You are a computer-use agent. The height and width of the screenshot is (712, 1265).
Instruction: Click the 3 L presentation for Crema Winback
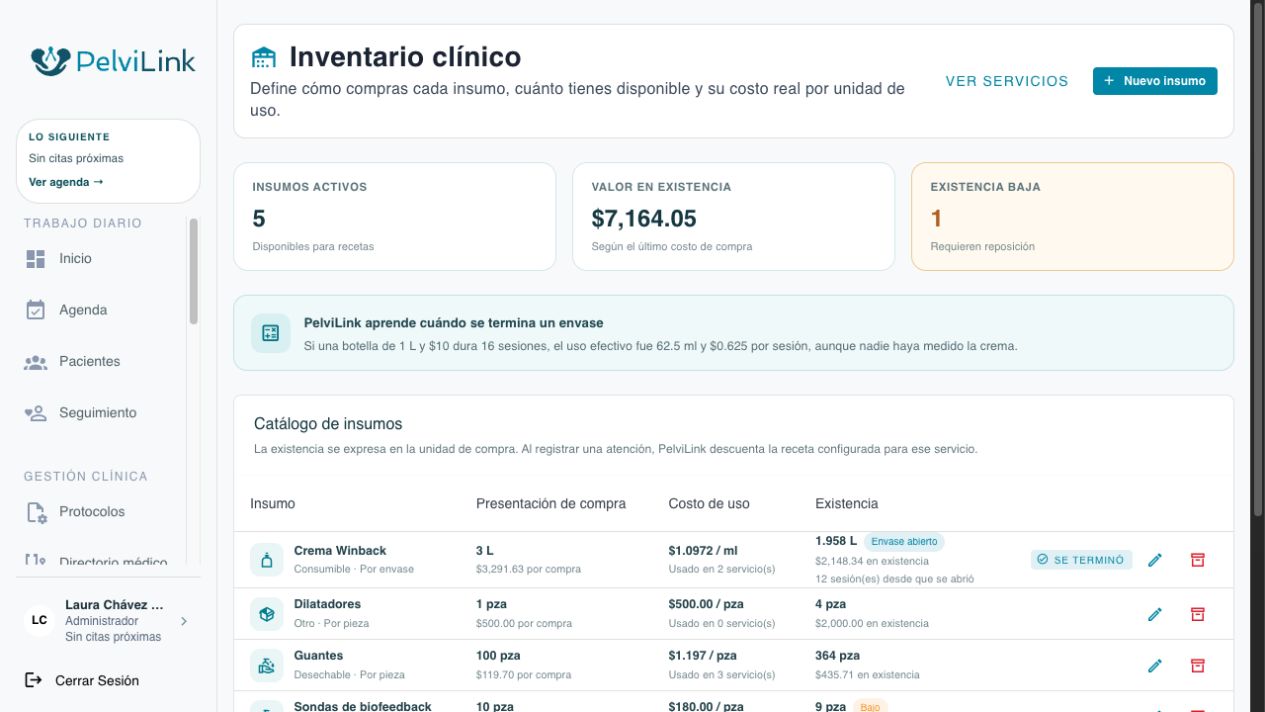coord(484,551)
